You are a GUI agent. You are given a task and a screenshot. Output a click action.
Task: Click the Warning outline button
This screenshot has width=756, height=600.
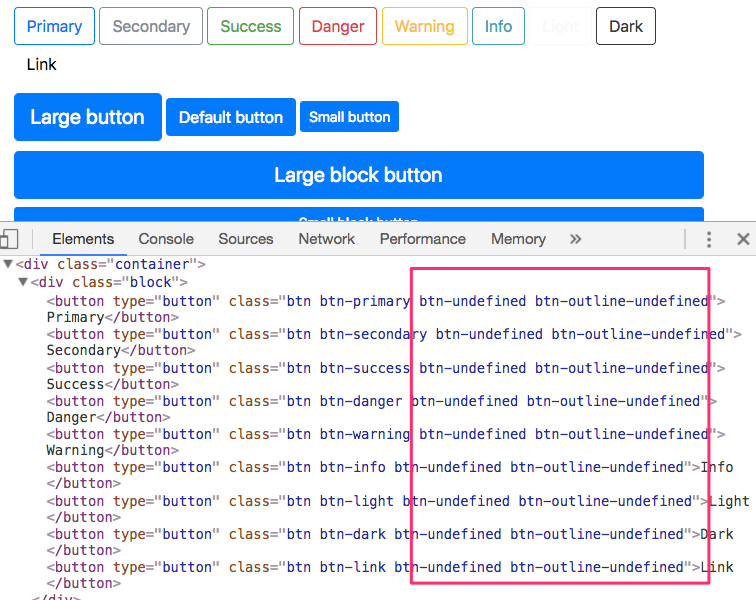tap(424, 26)
